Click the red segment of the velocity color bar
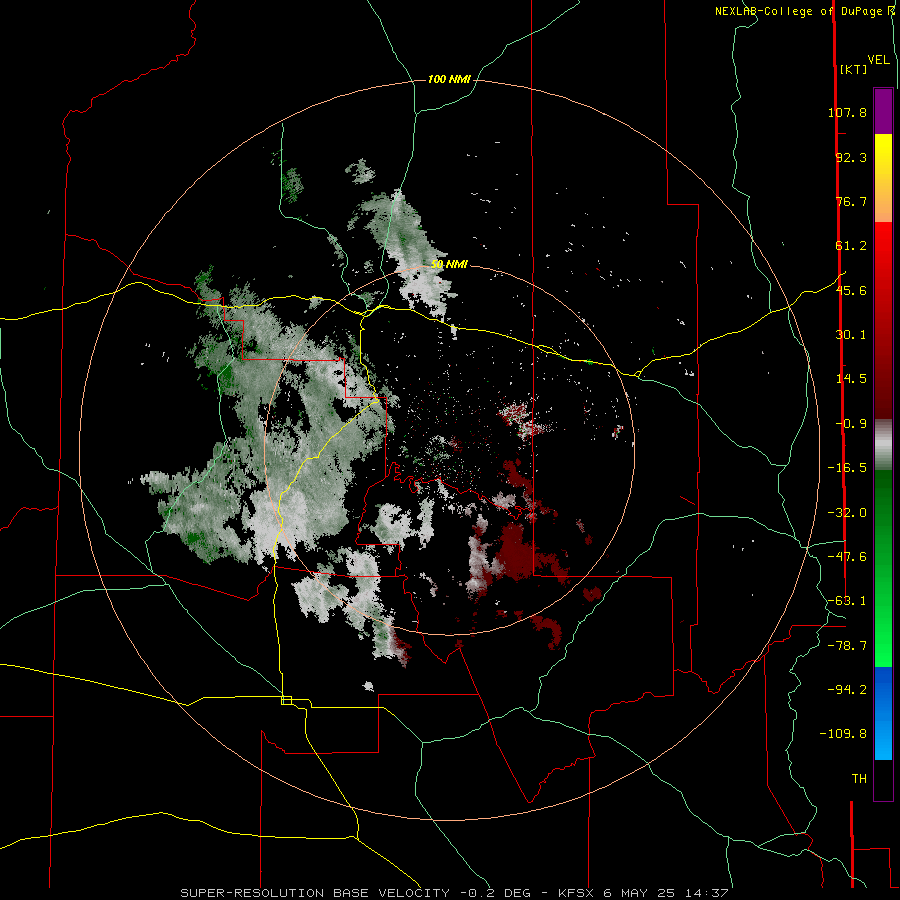This screenshot has width=900, height=900. (x=883, y=320)
